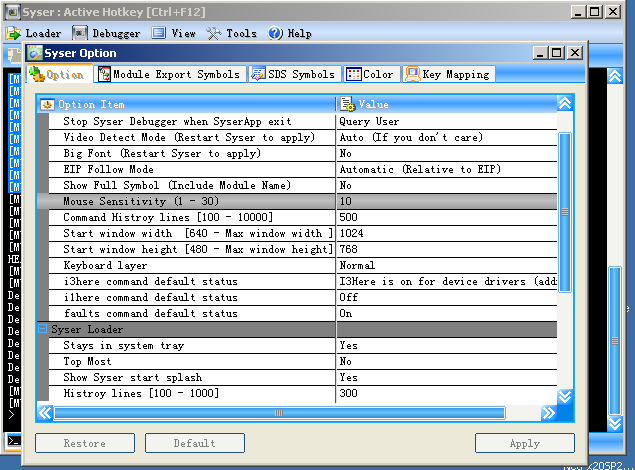
Task: Click the option list scroll-down double arrow
Action: pos(565,397)
